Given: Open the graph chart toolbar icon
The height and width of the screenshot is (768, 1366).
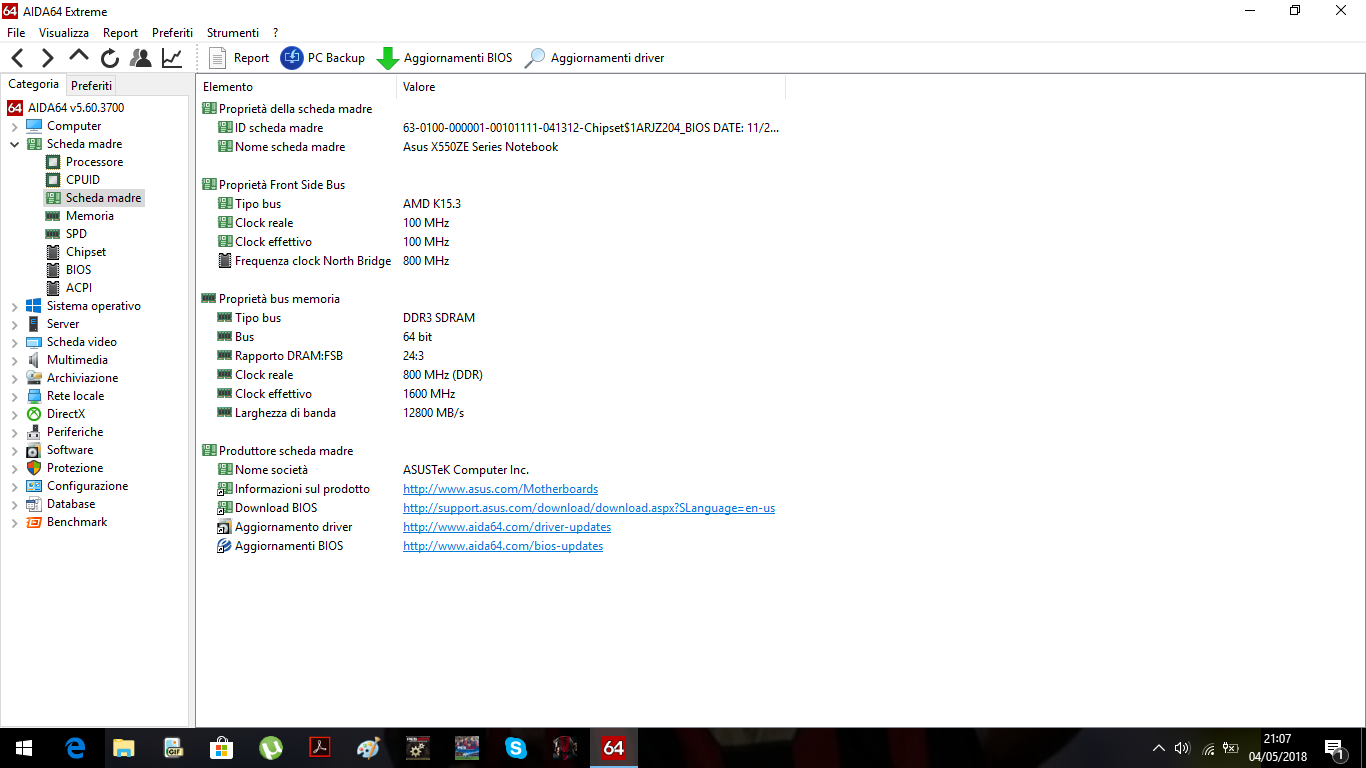Looking at the screenshot, I should 172,58.
